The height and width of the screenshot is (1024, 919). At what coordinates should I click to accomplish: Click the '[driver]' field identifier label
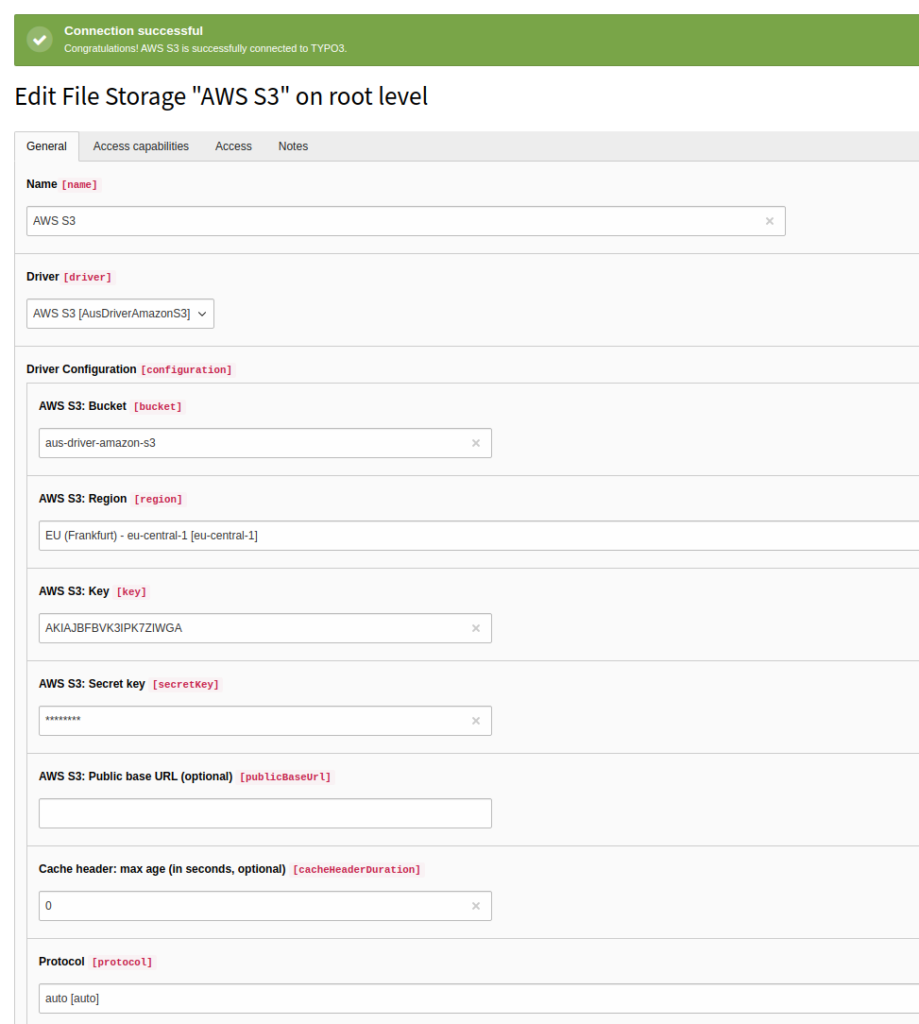[x=88, y=277]
